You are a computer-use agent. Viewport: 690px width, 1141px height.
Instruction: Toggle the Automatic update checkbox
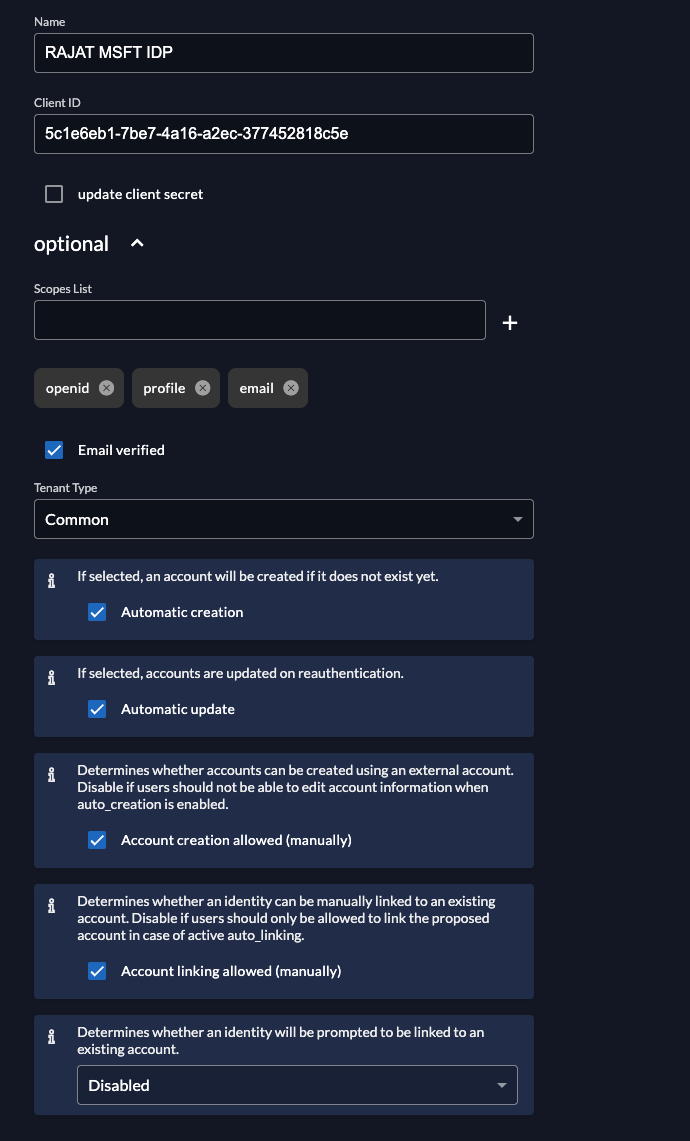click(97, 709)
